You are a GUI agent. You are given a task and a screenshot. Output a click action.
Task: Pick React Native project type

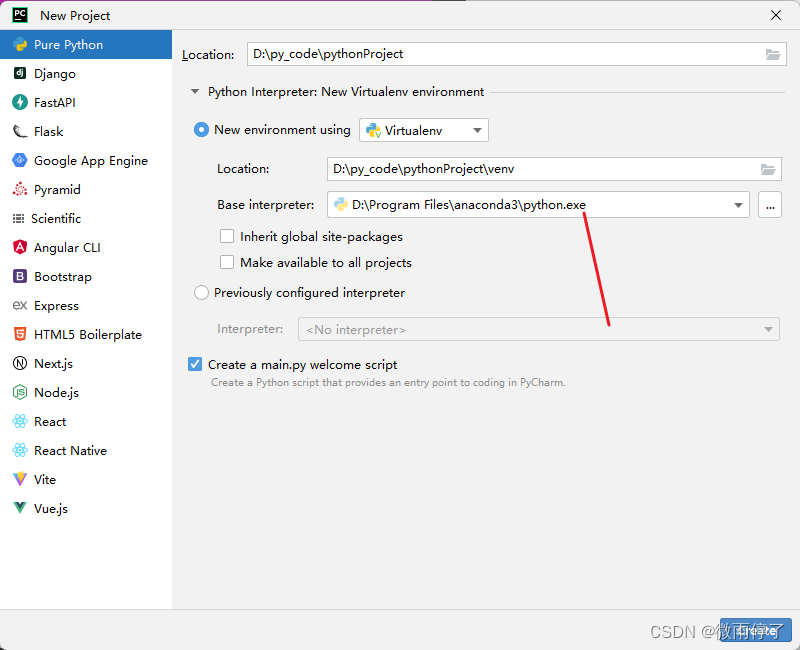coord(86,451)
